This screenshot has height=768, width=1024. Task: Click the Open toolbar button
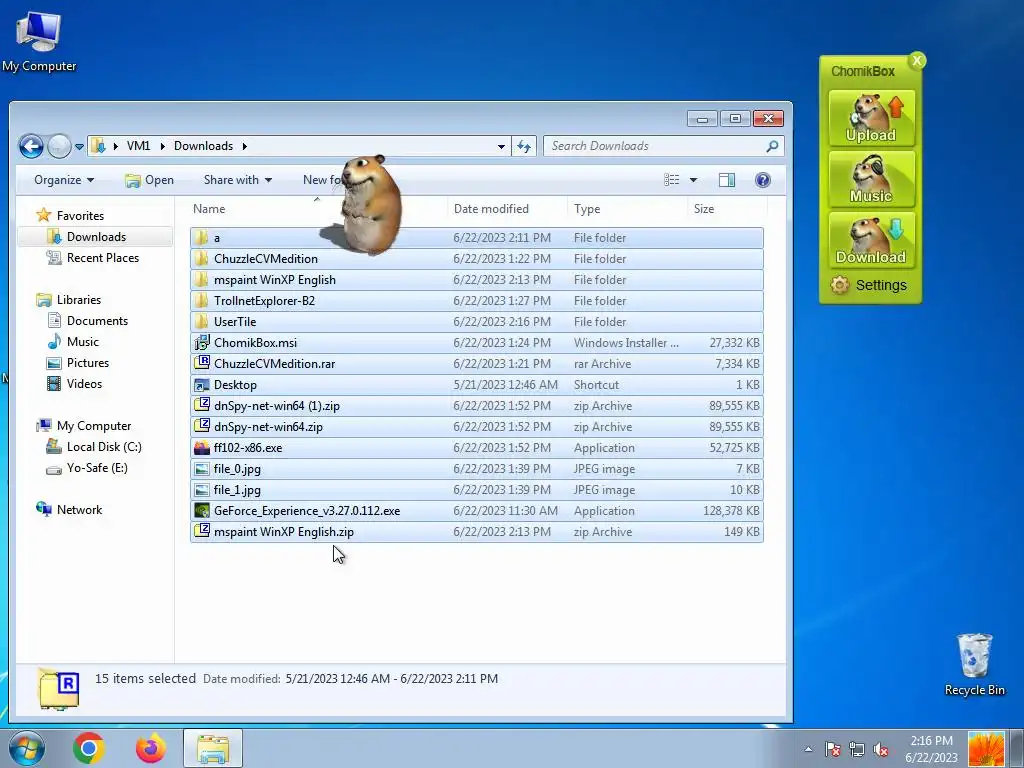[149, 180]
